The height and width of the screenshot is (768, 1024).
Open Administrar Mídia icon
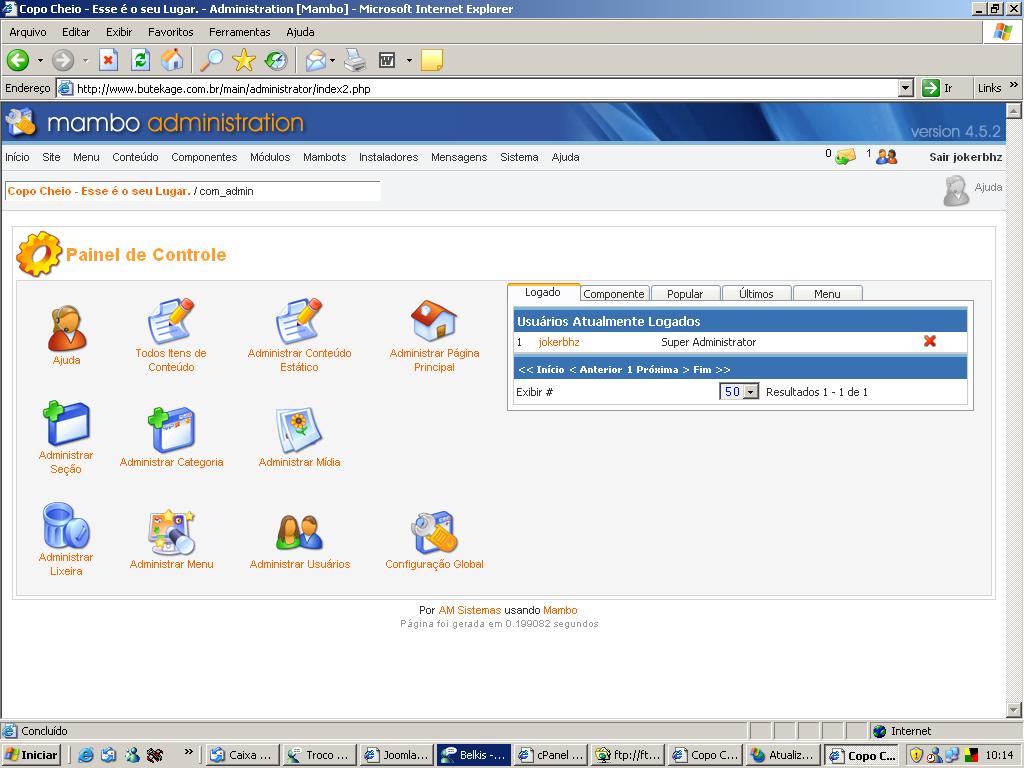(x=299, y=430)
